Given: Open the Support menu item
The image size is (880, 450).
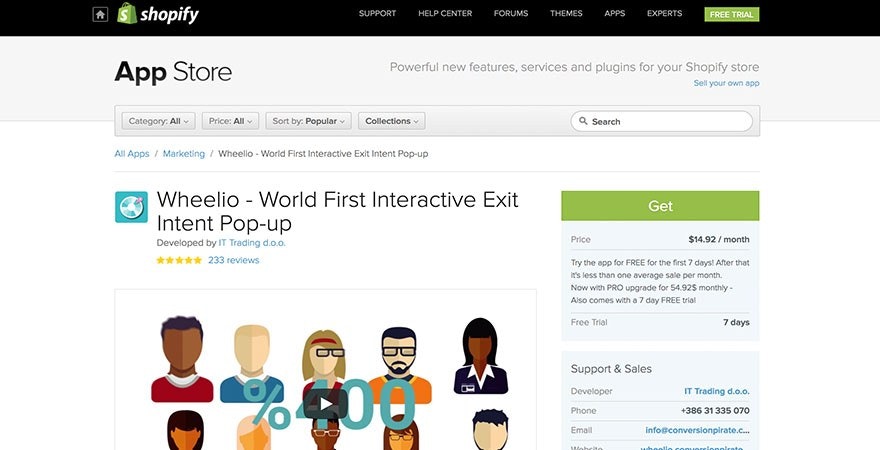Looking at the screenshot, I should 377,14.
